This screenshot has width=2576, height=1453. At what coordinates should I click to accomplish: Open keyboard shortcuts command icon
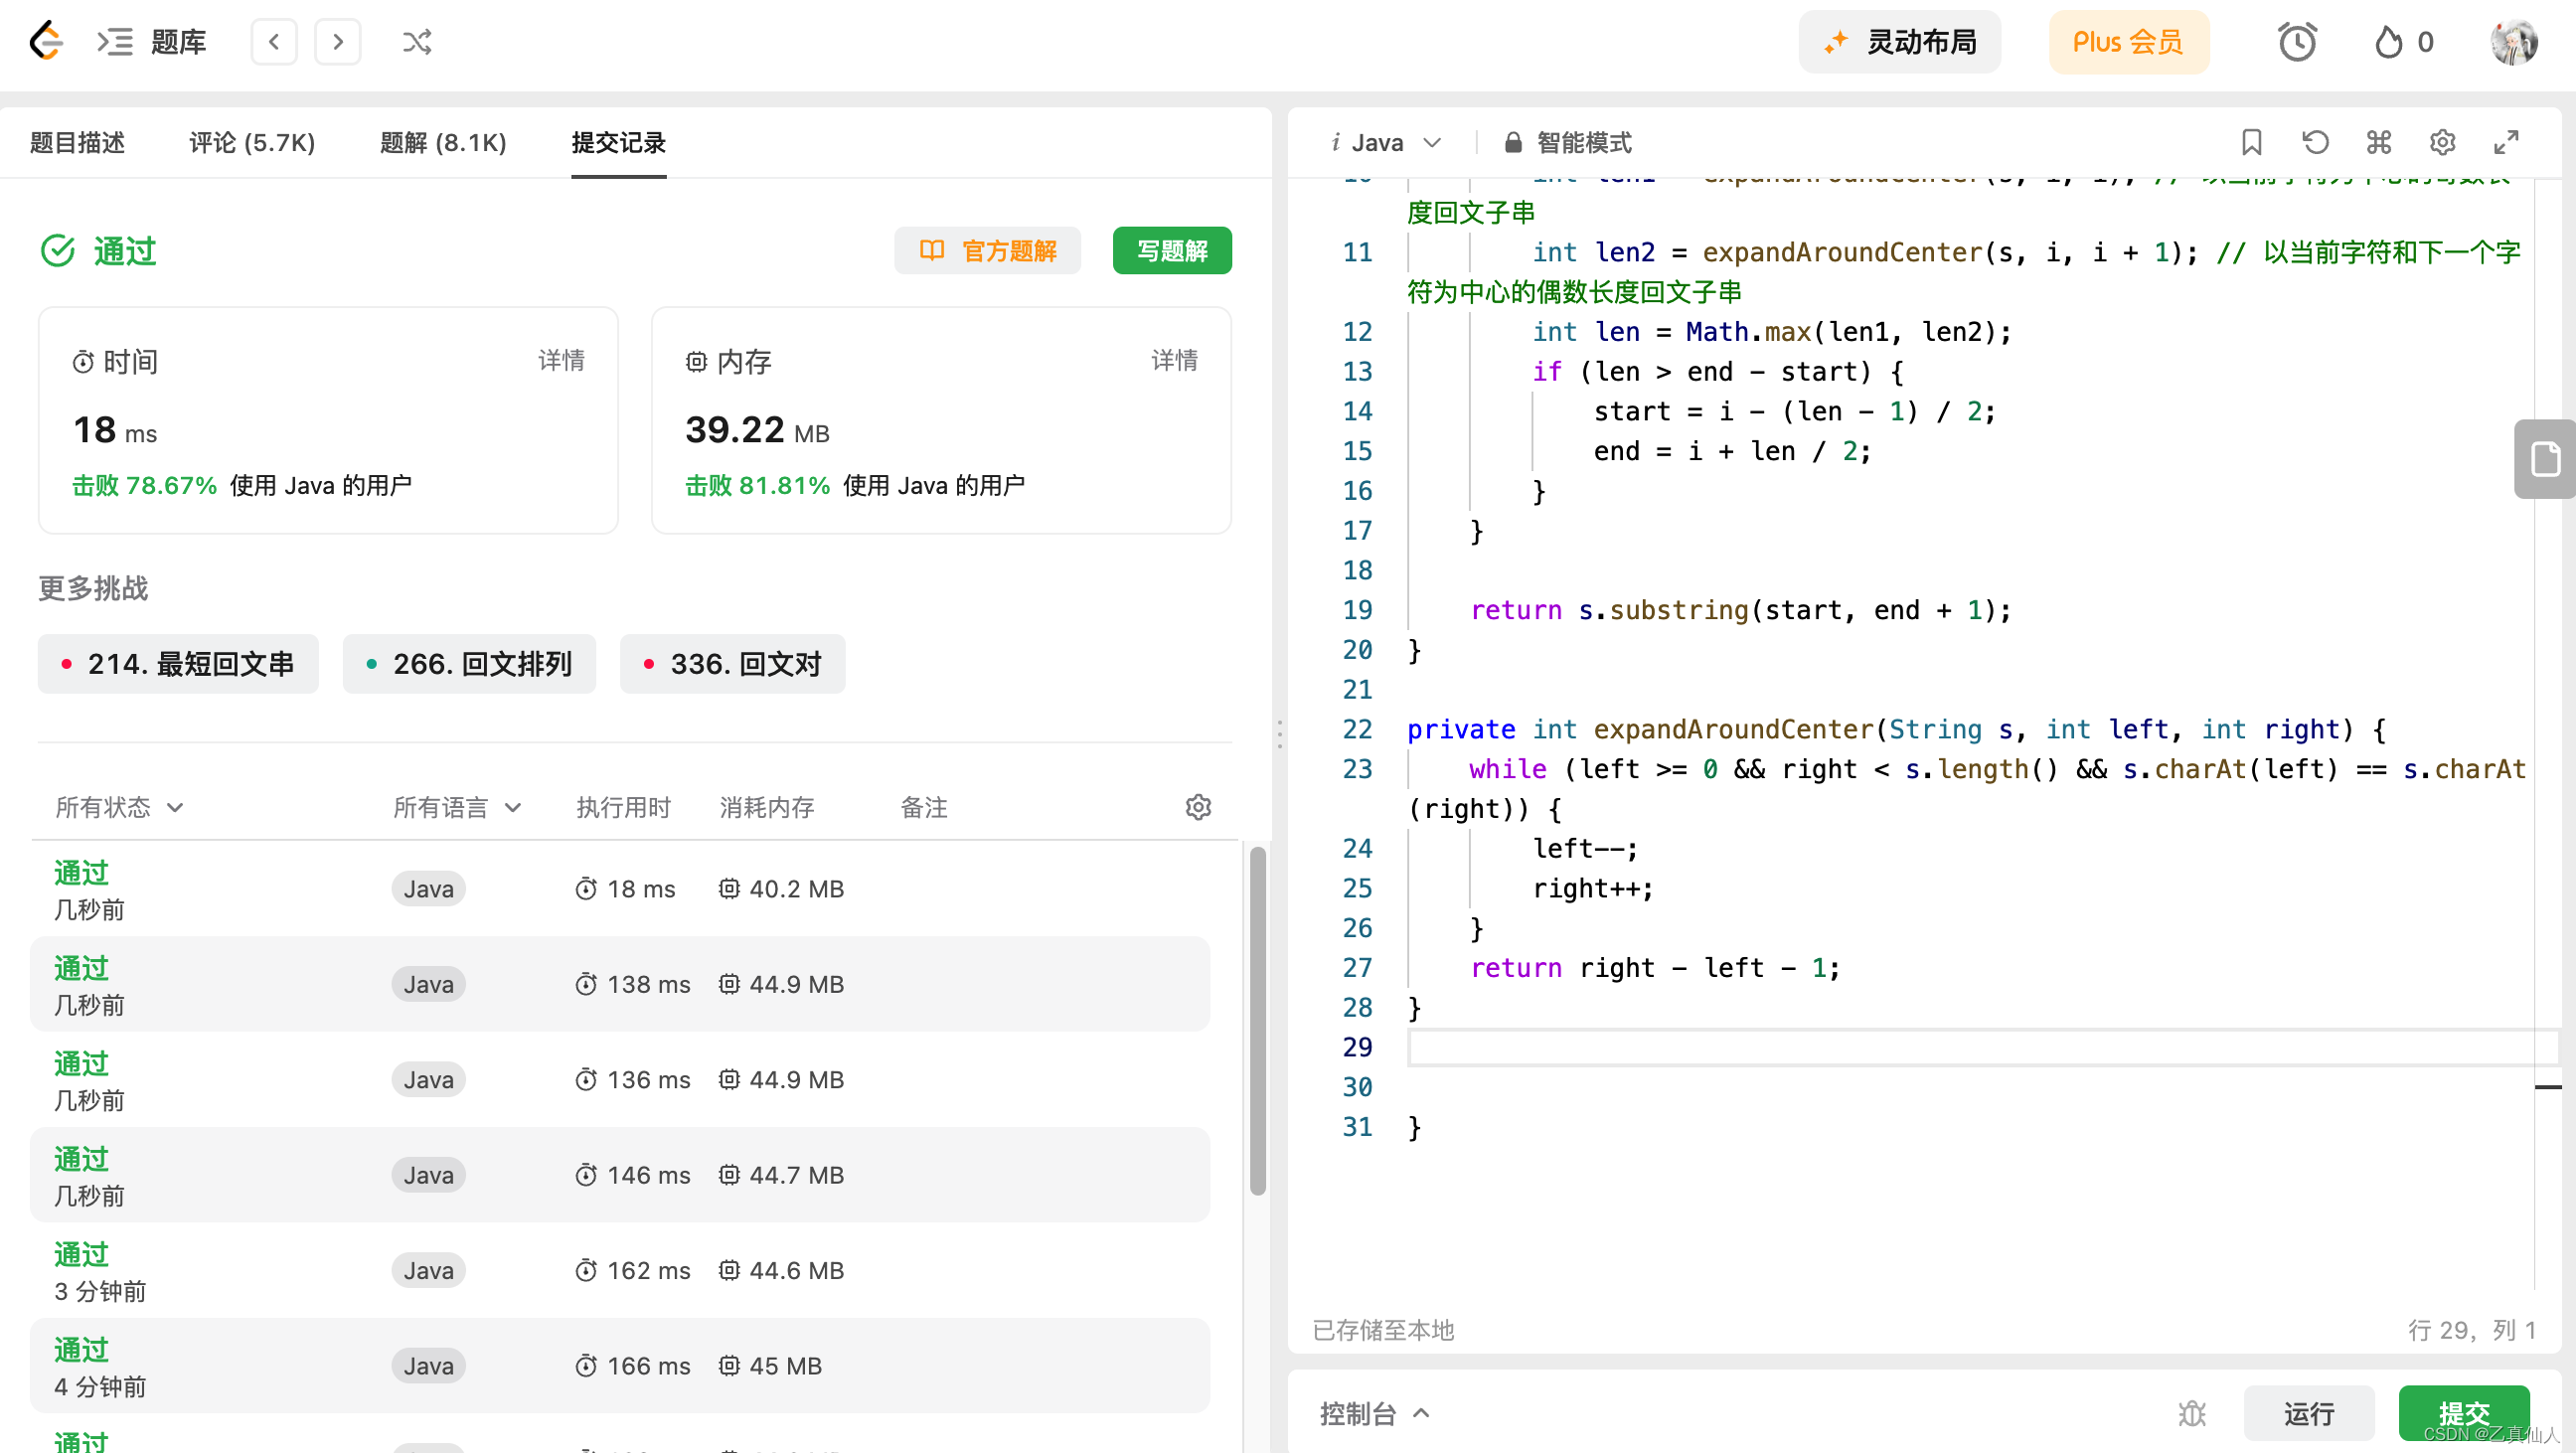(x=2379, y=143)
